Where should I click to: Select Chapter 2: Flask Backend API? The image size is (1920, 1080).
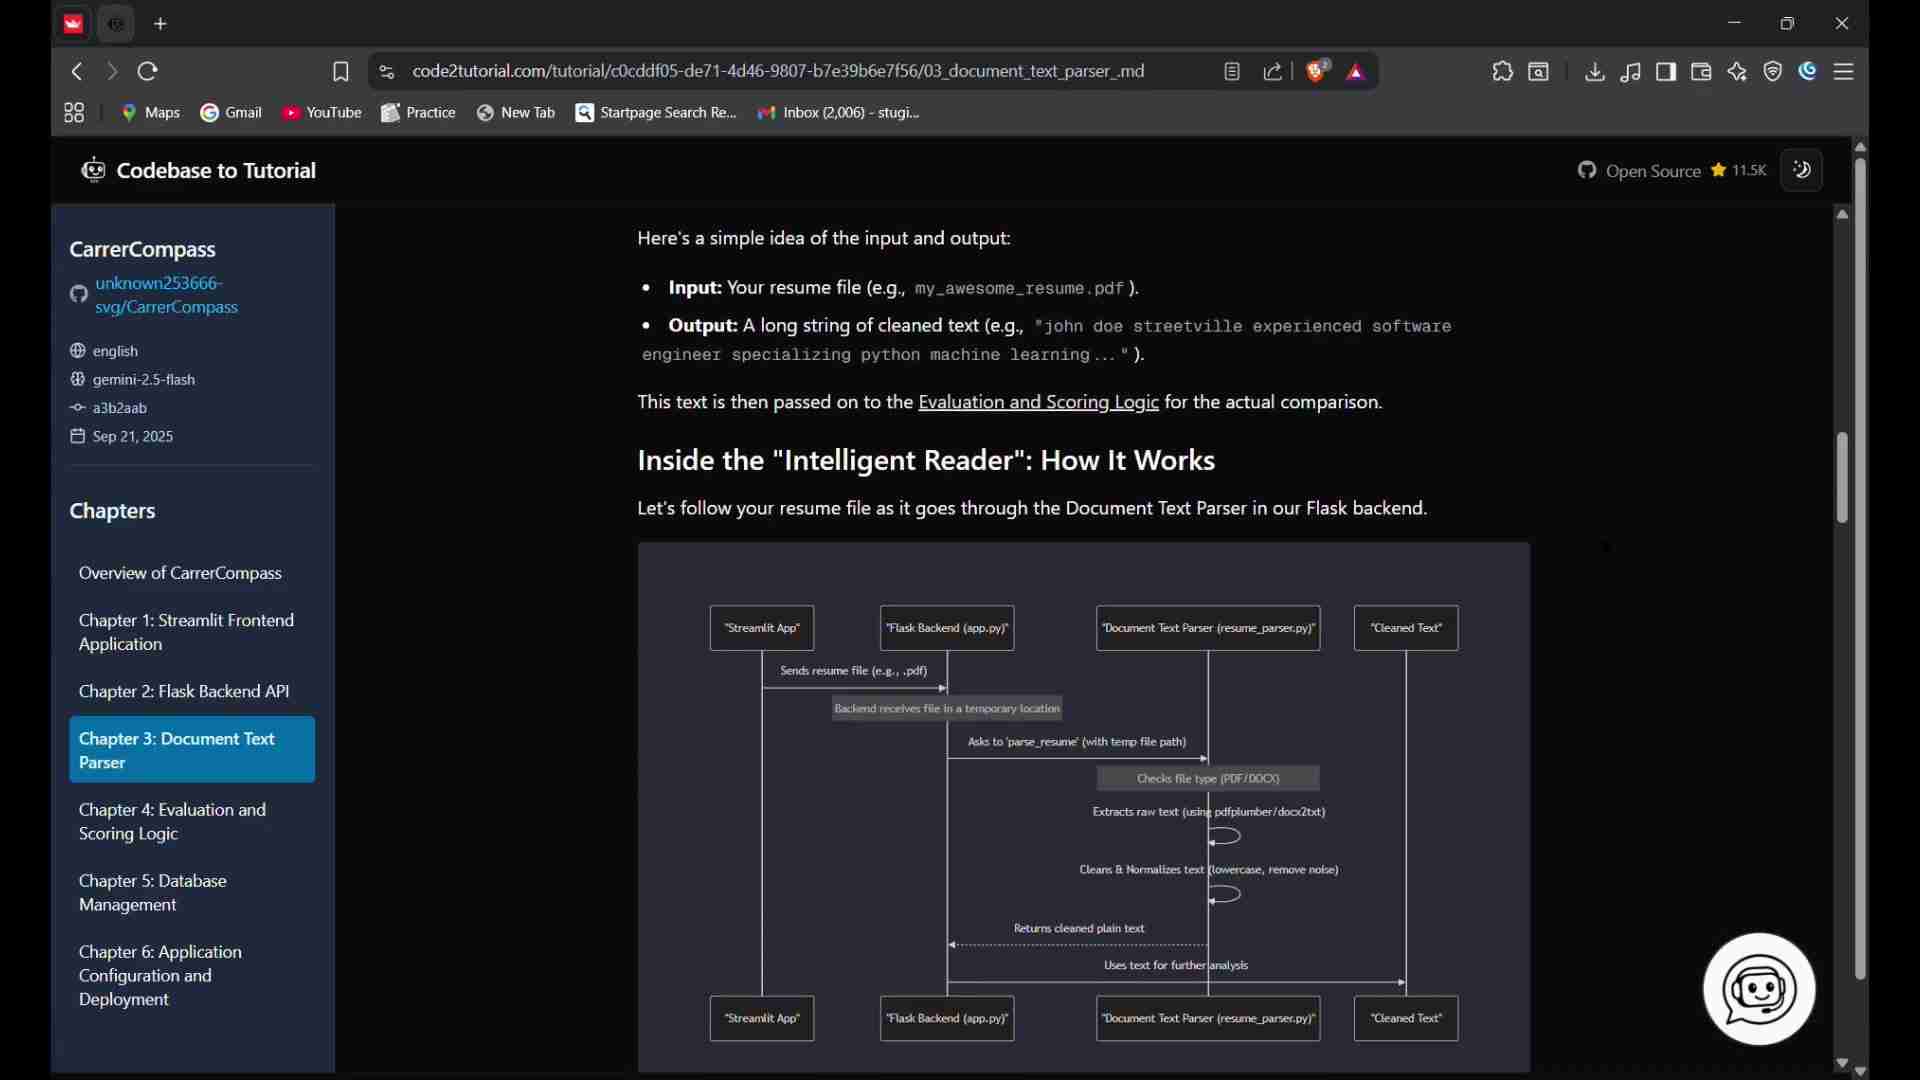pyautogui.click(x=184, y=692)
